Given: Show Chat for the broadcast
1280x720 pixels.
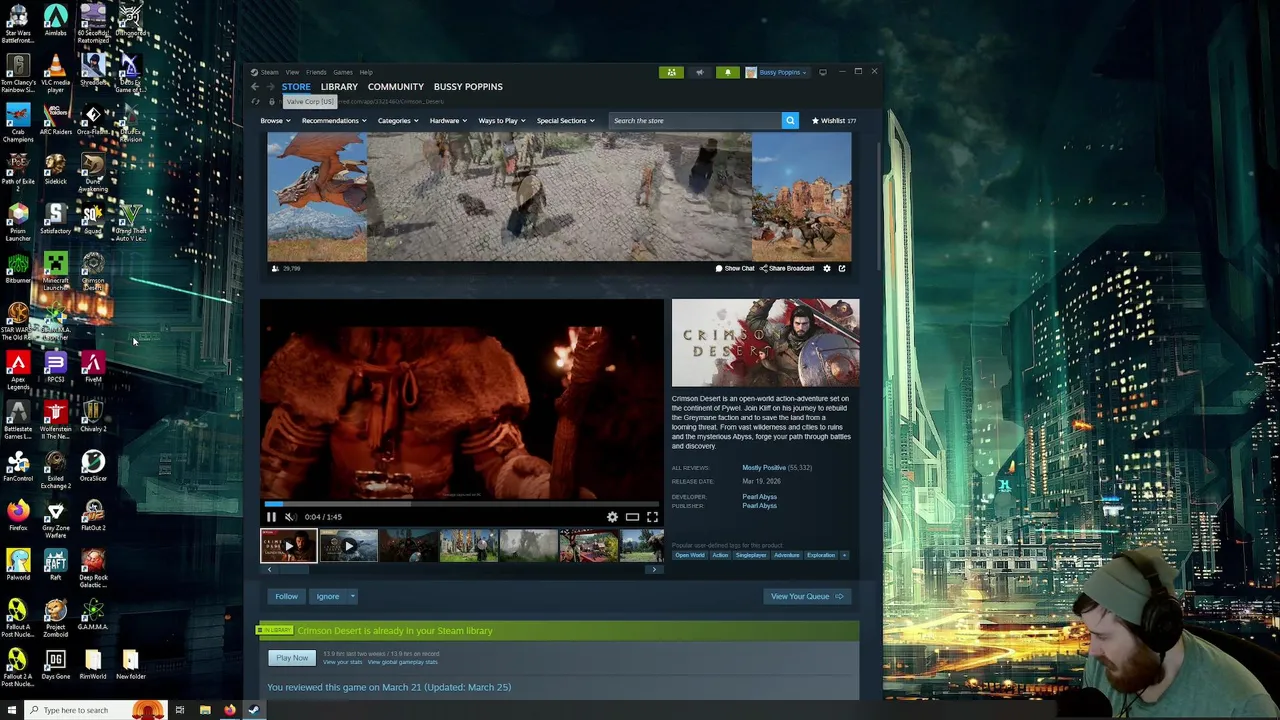Looking at the screenshot, I should pyautogui.click(x=735, y=268).
